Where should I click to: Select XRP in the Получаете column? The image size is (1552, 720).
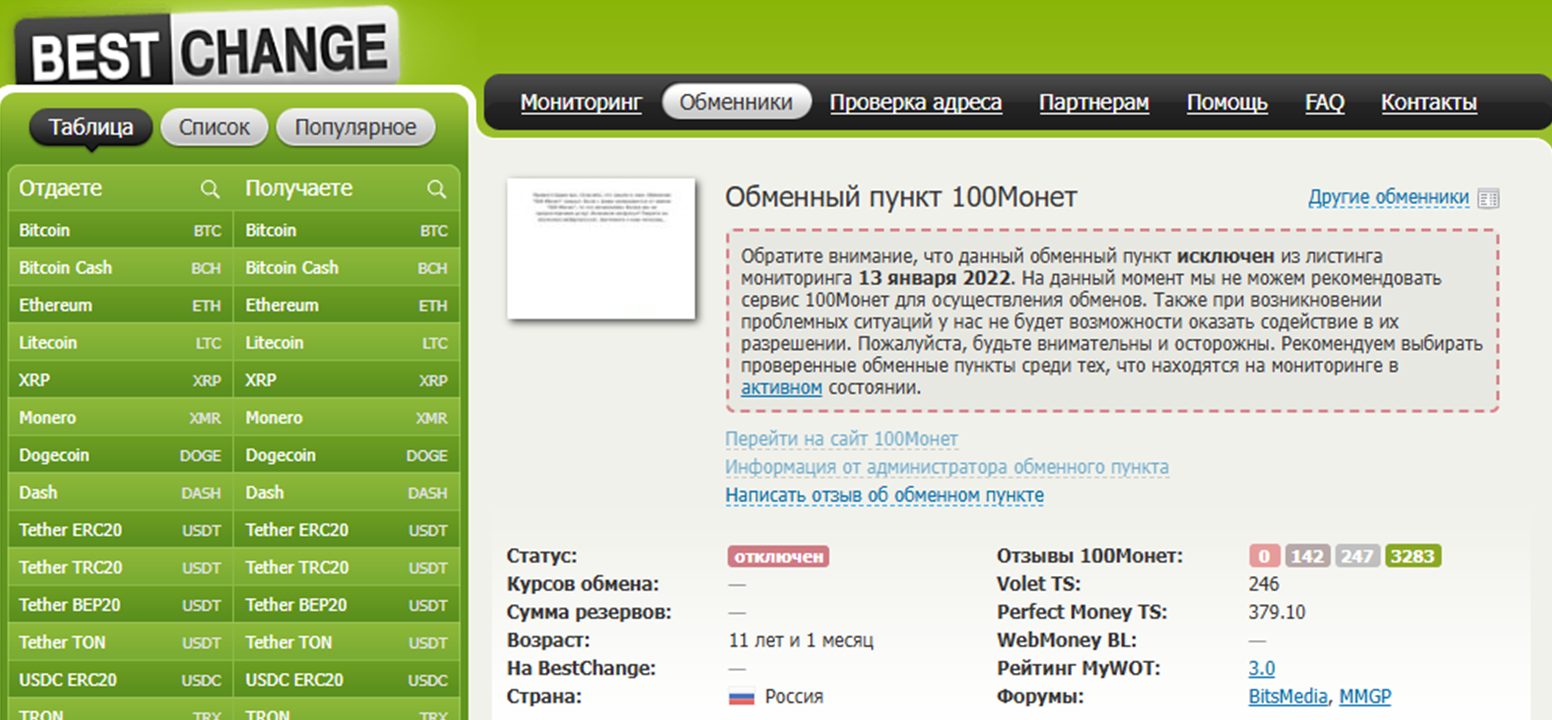click(x=347, y=380)
